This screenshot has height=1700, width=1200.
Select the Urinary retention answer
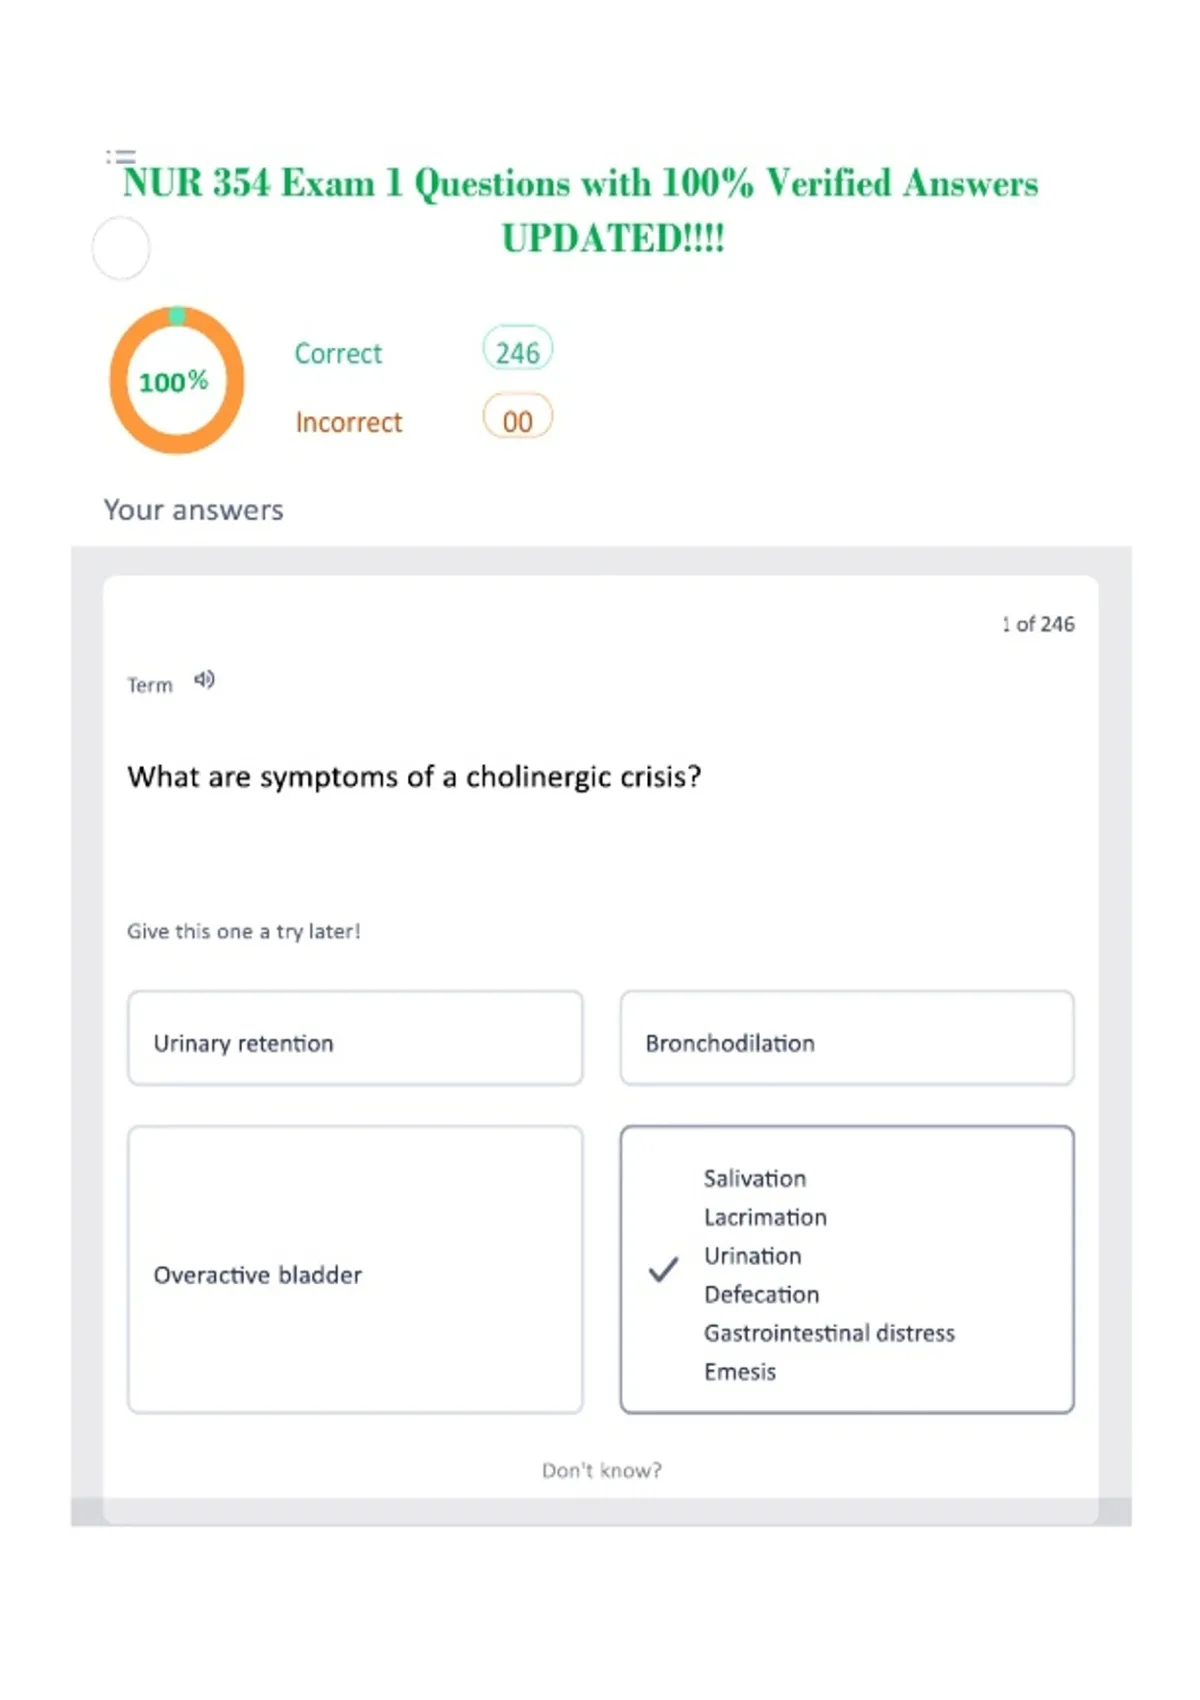[x=355, y=1038]
